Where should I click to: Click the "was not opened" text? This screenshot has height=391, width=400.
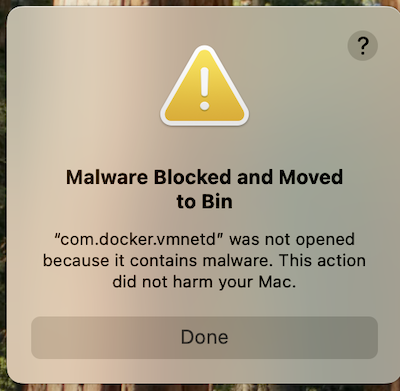point(292,240)
